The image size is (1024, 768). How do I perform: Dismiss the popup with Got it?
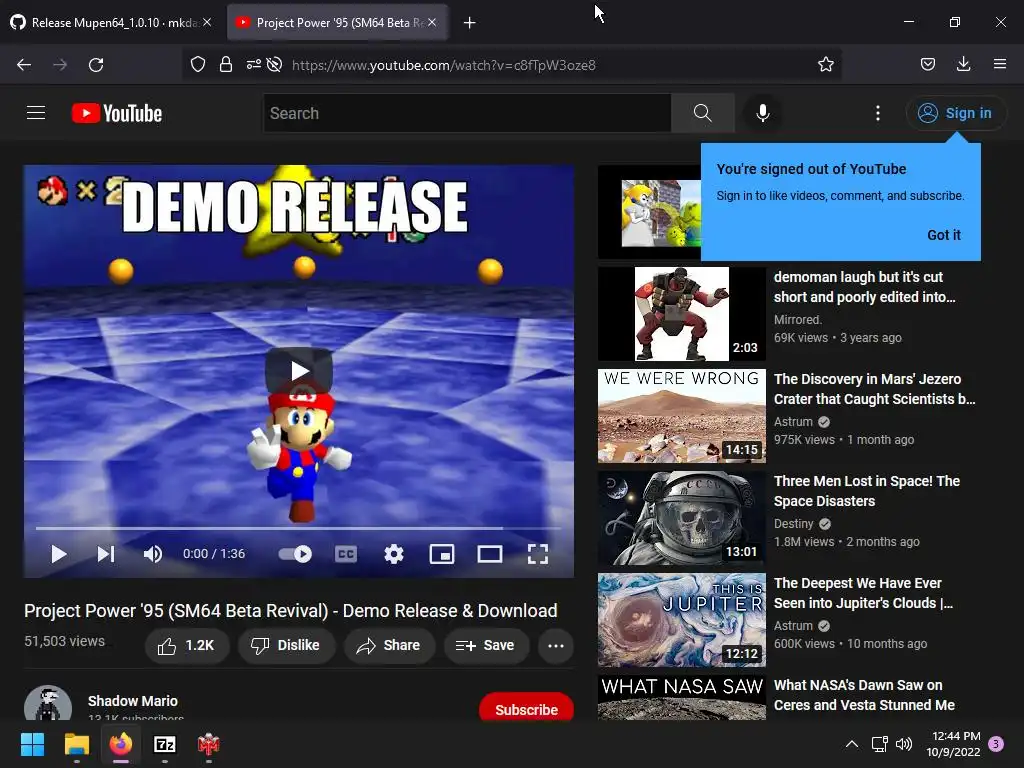coord(944,235)
